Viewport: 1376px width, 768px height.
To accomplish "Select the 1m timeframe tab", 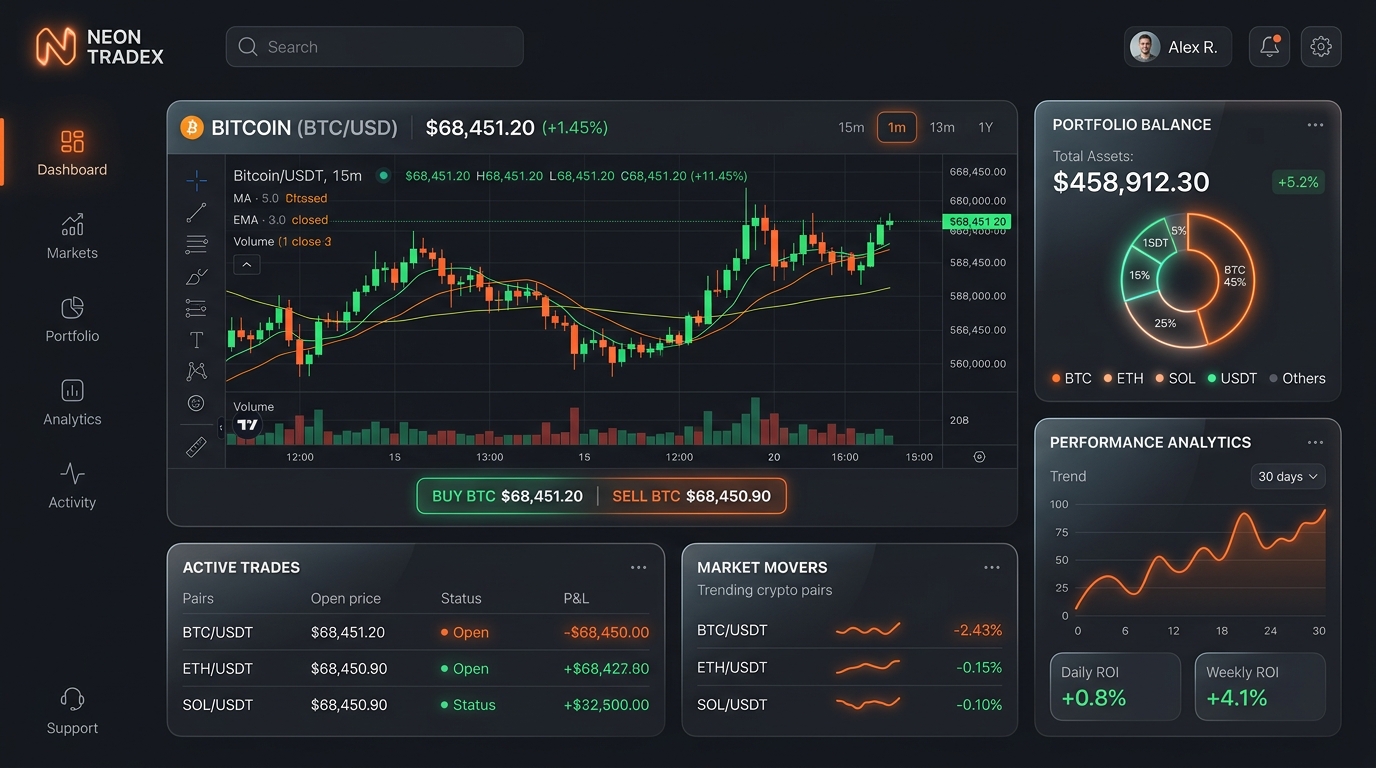I will click(897, 127).
